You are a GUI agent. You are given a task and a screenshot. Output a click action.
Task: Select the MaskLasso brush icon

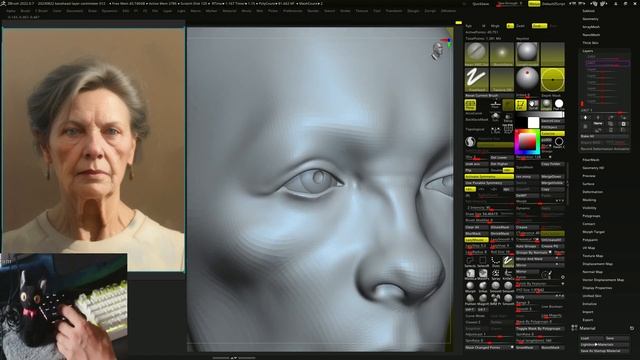(x=470, y=273)
